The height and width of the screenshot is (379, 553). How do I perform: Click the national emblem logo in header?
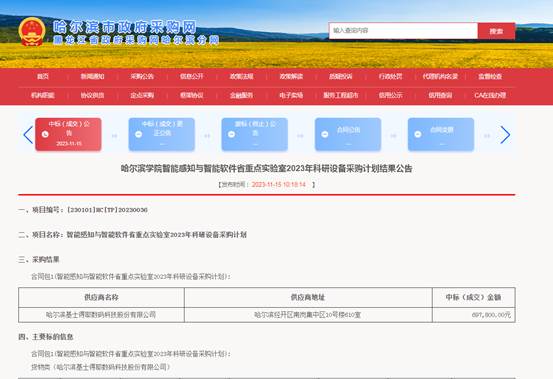tap(32, 32)
